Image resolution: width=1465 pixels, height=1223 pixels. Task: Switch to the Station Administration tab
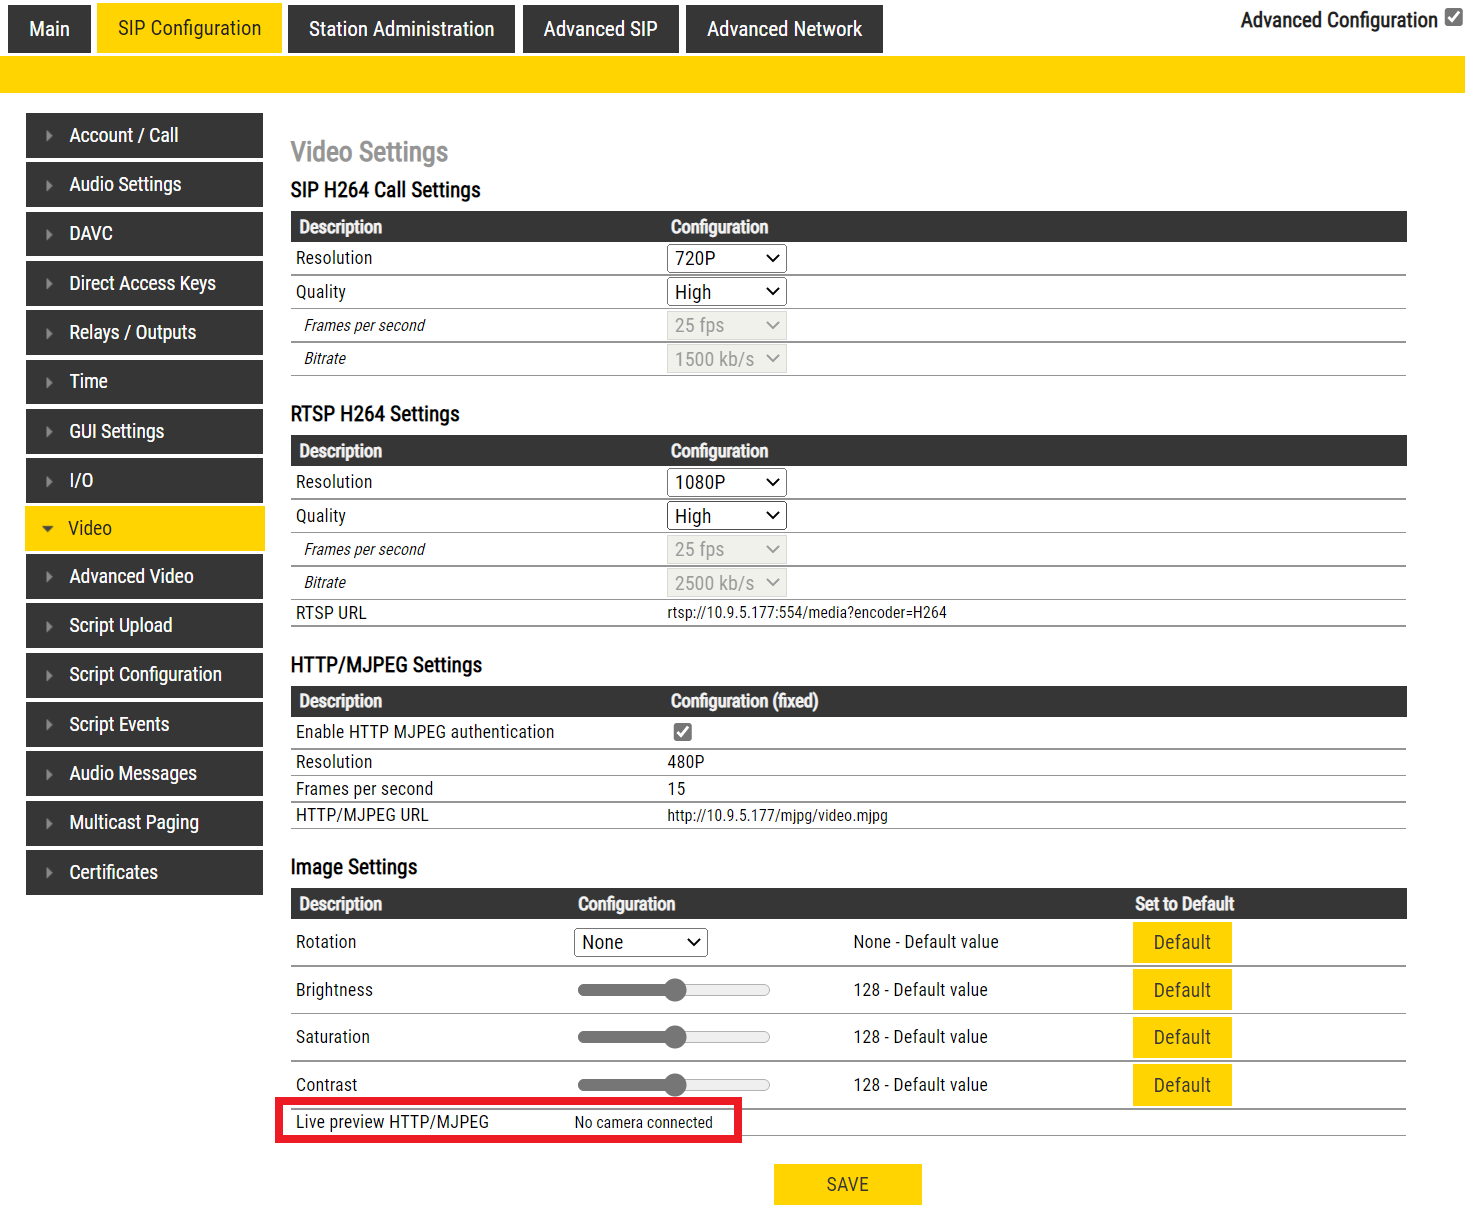(x=401, y=29)
